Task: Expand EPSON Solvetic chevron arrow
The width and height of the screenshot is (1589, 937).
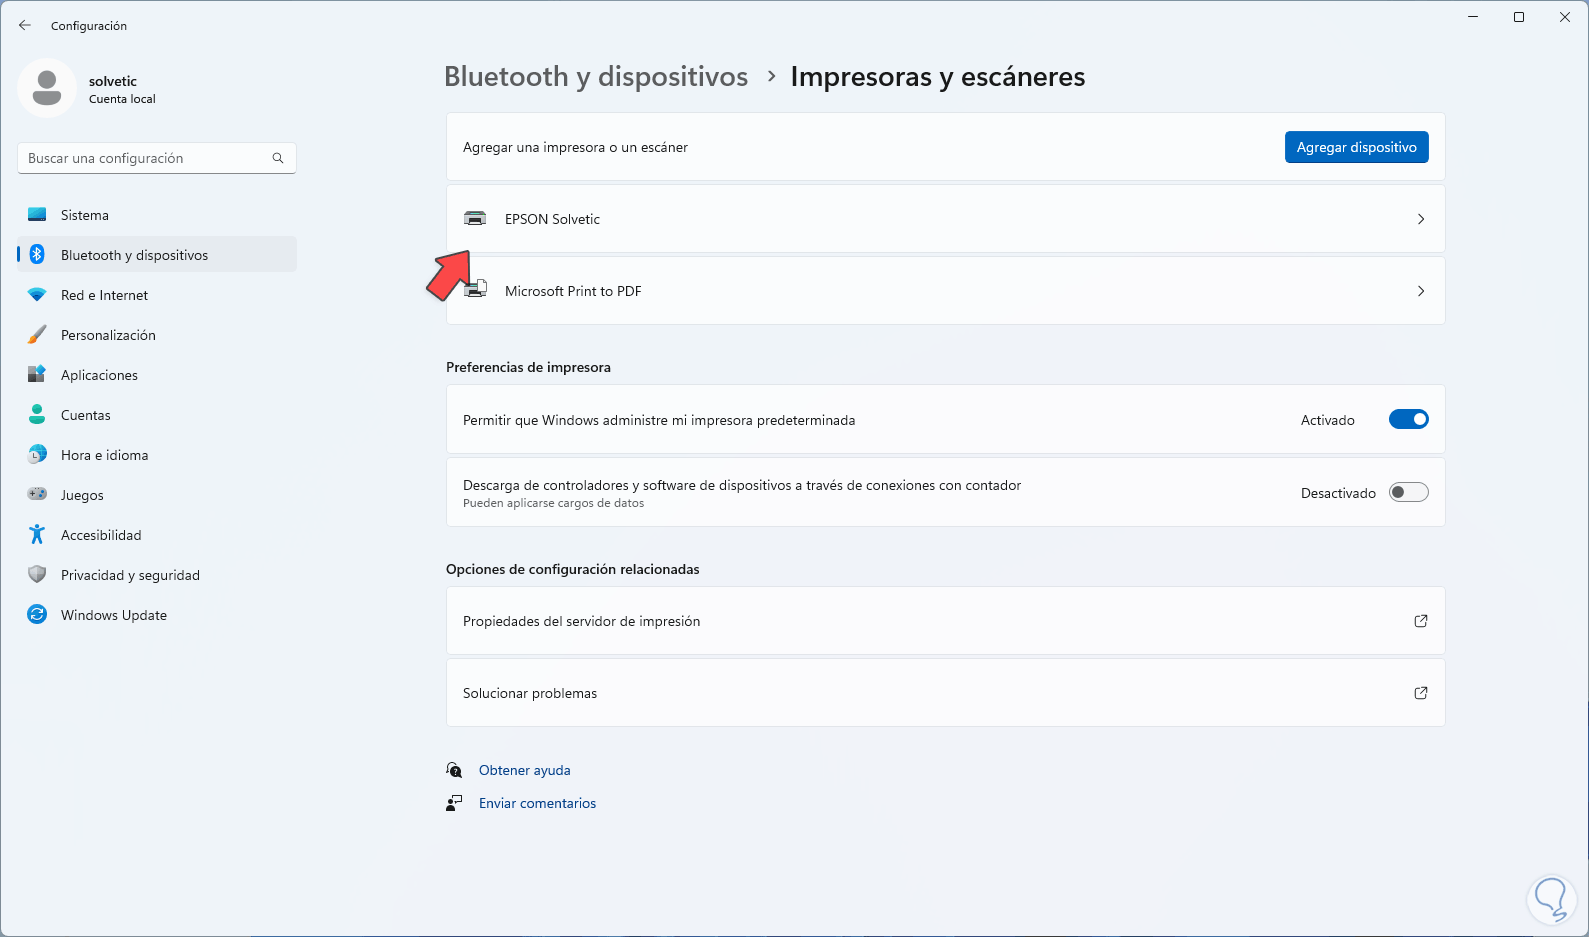Action: coord(1421,219)
